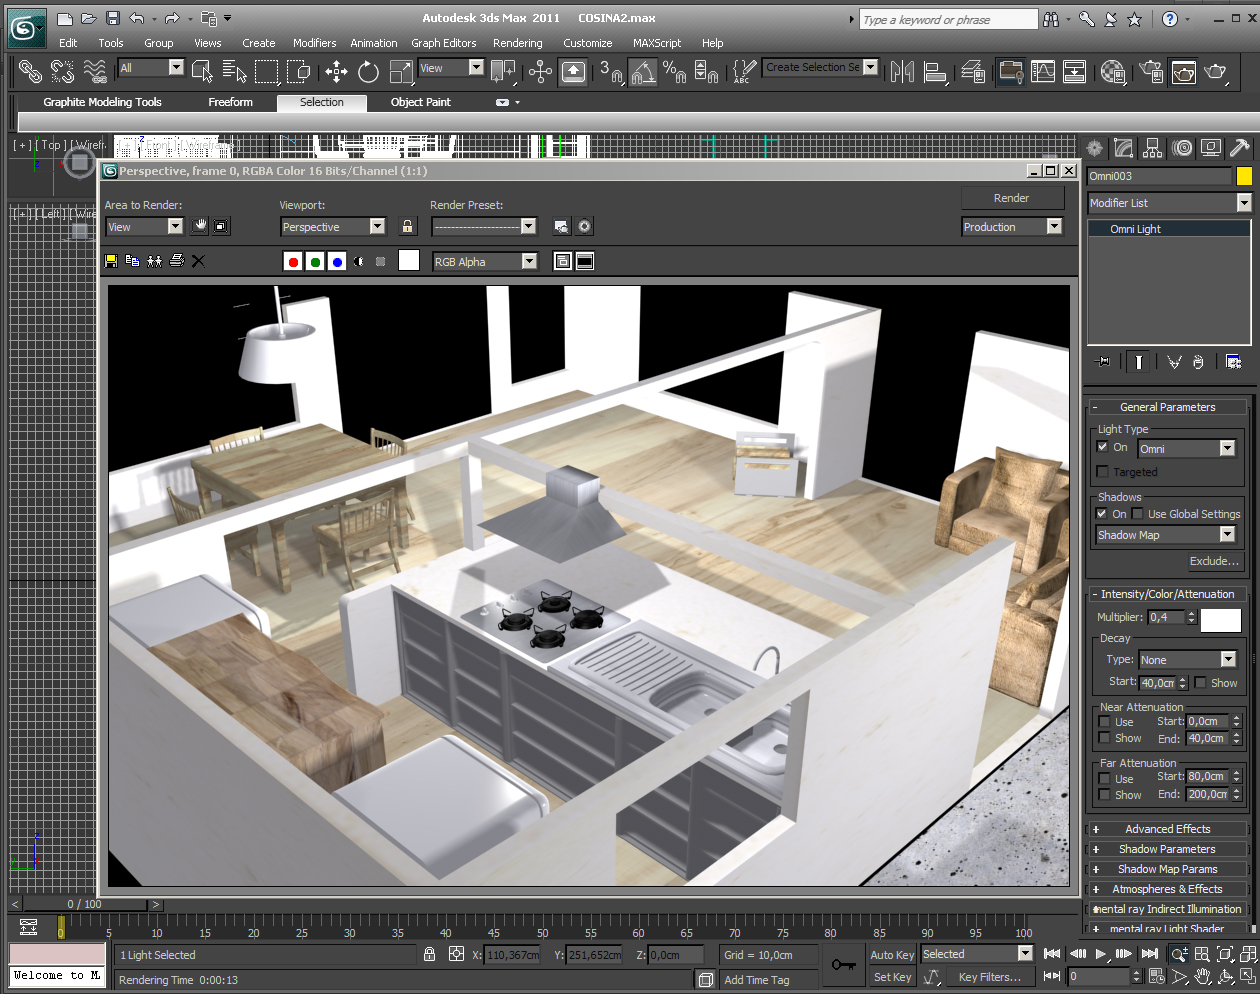Viewport: 1260px width, 994px height.
Task: Open the Material Editor sphere icon
Action: pyautogui.click(x=1112, y=71)
